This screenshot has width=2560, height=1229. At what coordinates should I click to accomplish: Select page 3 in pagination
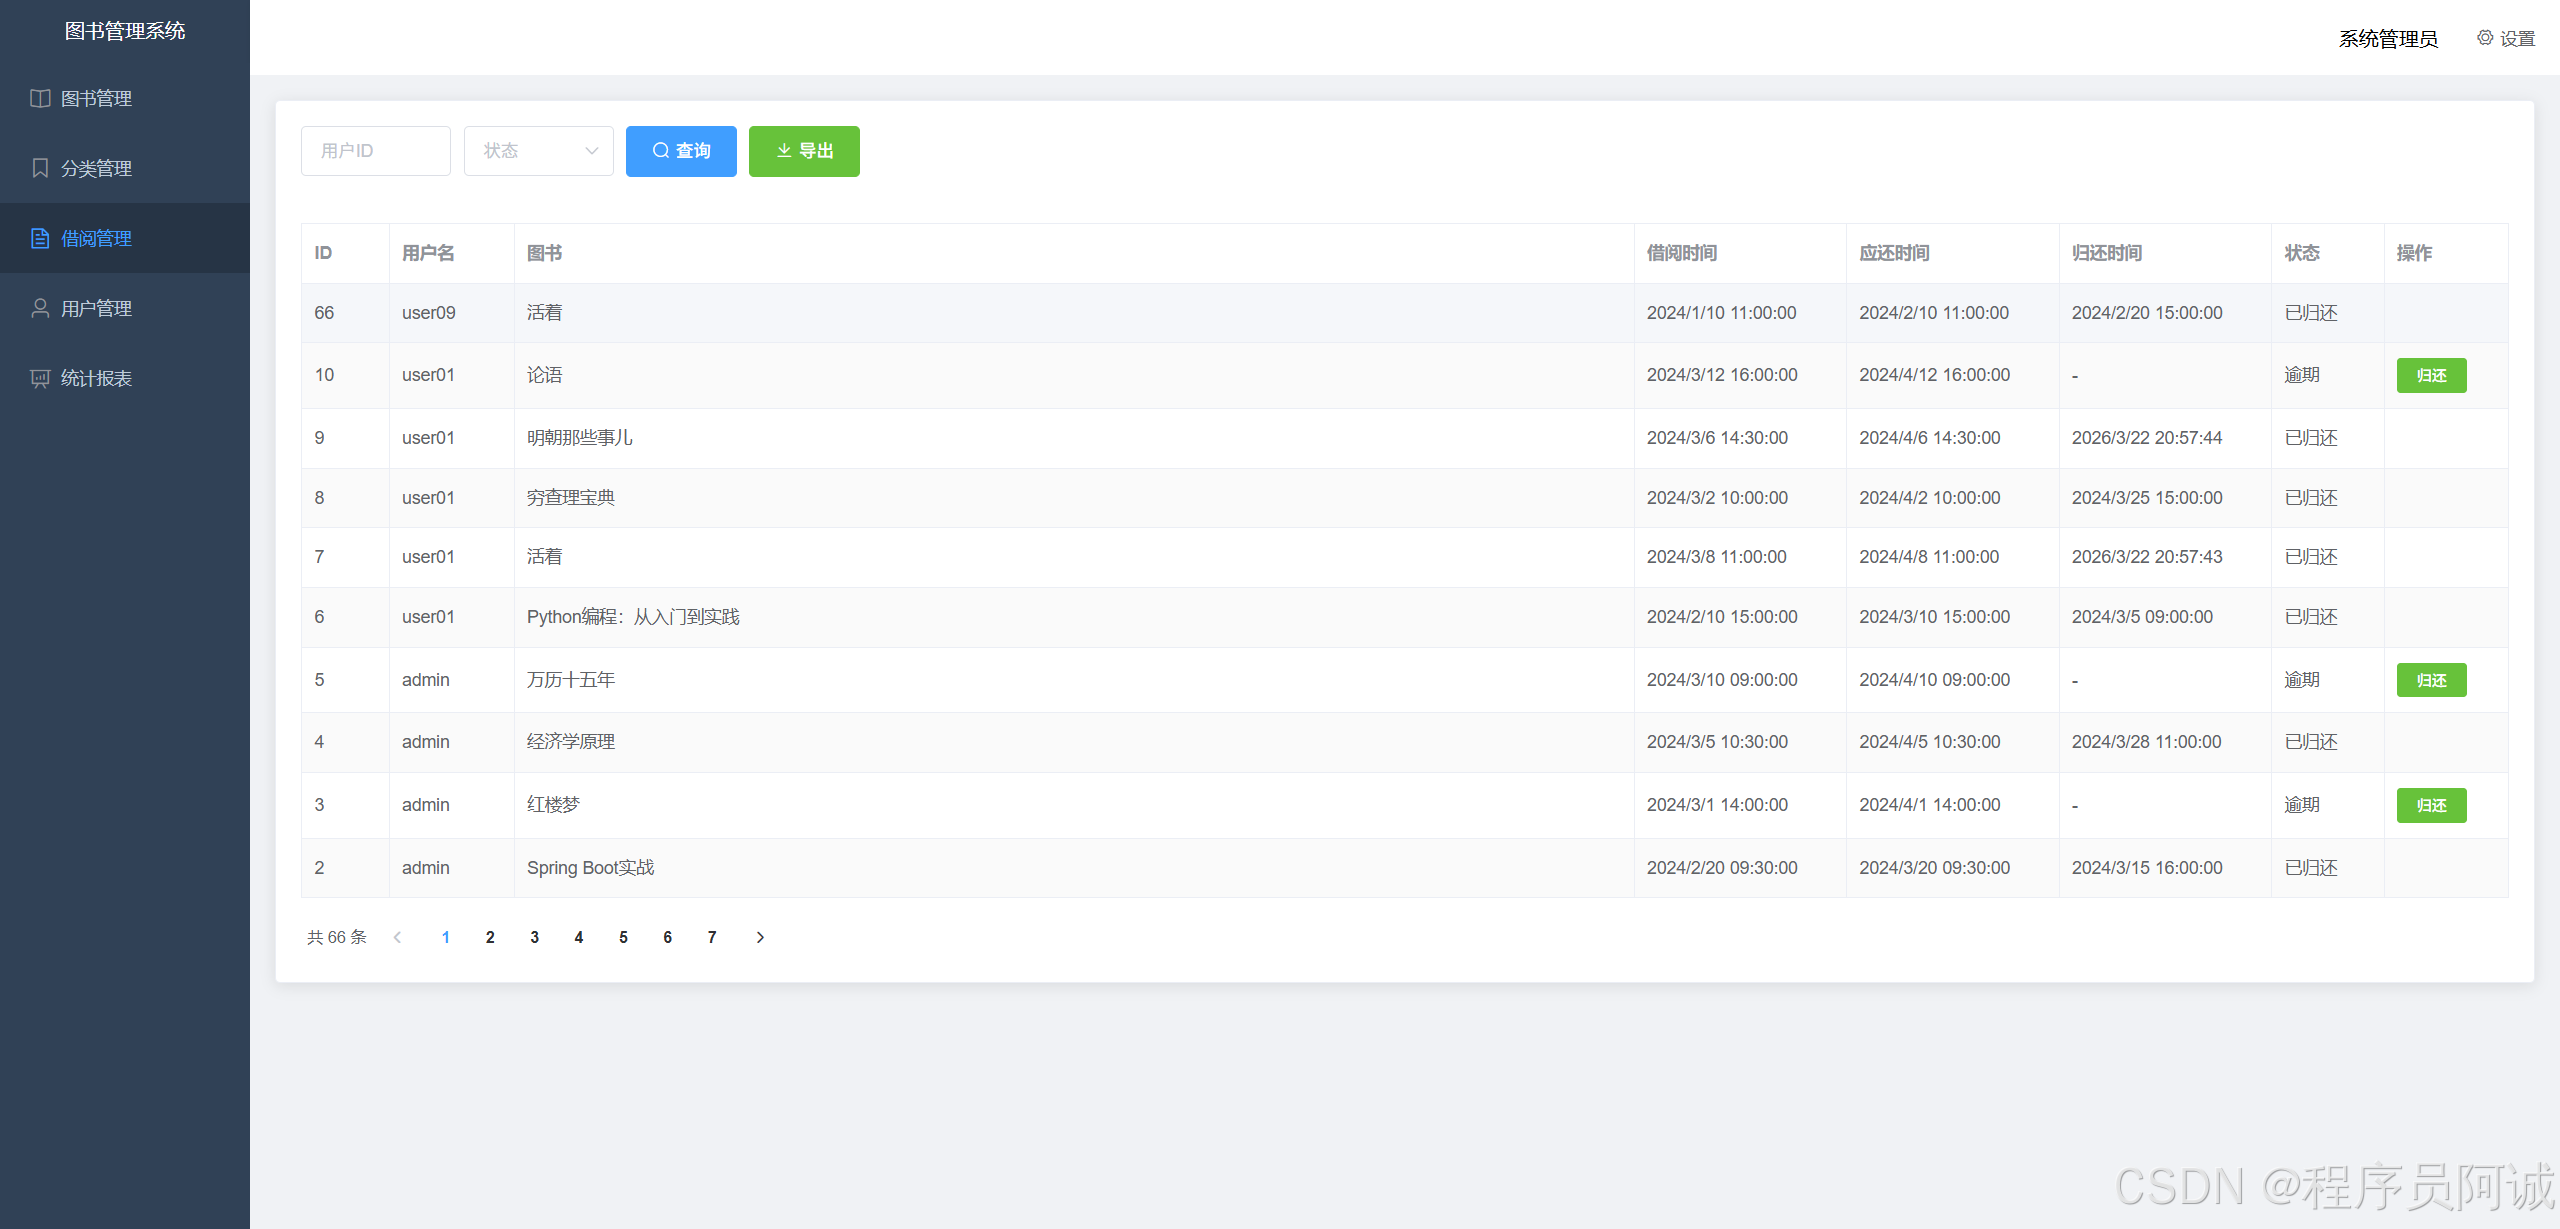[x=534, y=937]
